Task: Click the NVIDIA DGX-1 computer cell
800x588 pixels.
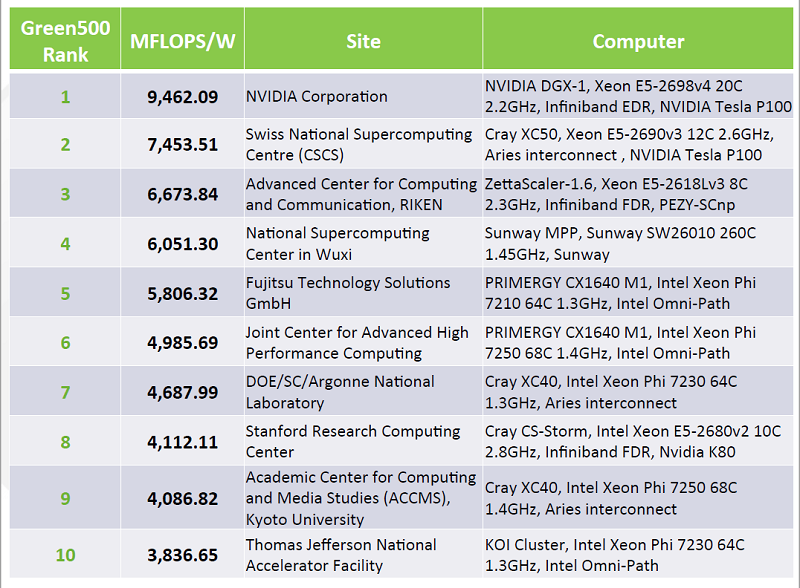Action: click(638, 96)
